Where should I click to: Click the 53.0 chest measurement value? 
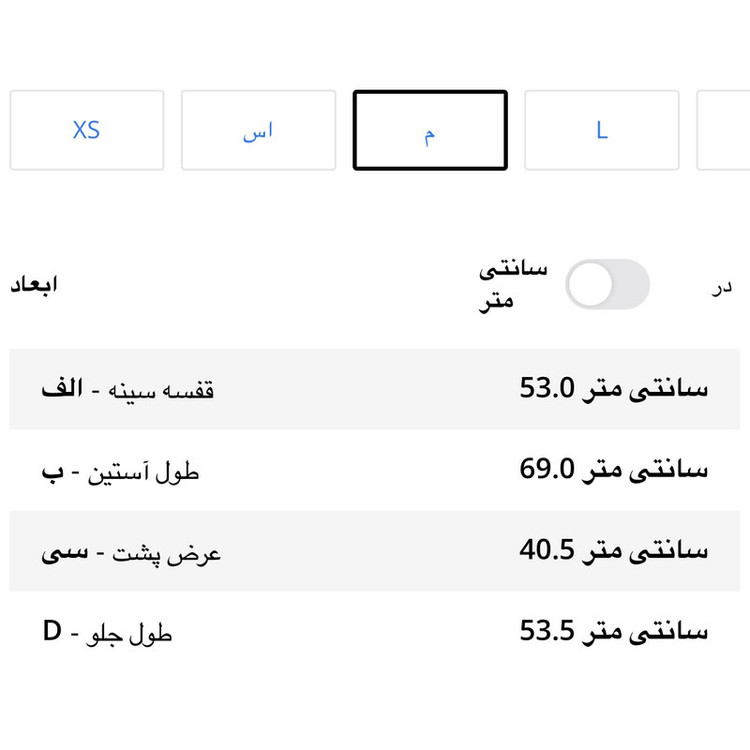[x=613, y=388]
